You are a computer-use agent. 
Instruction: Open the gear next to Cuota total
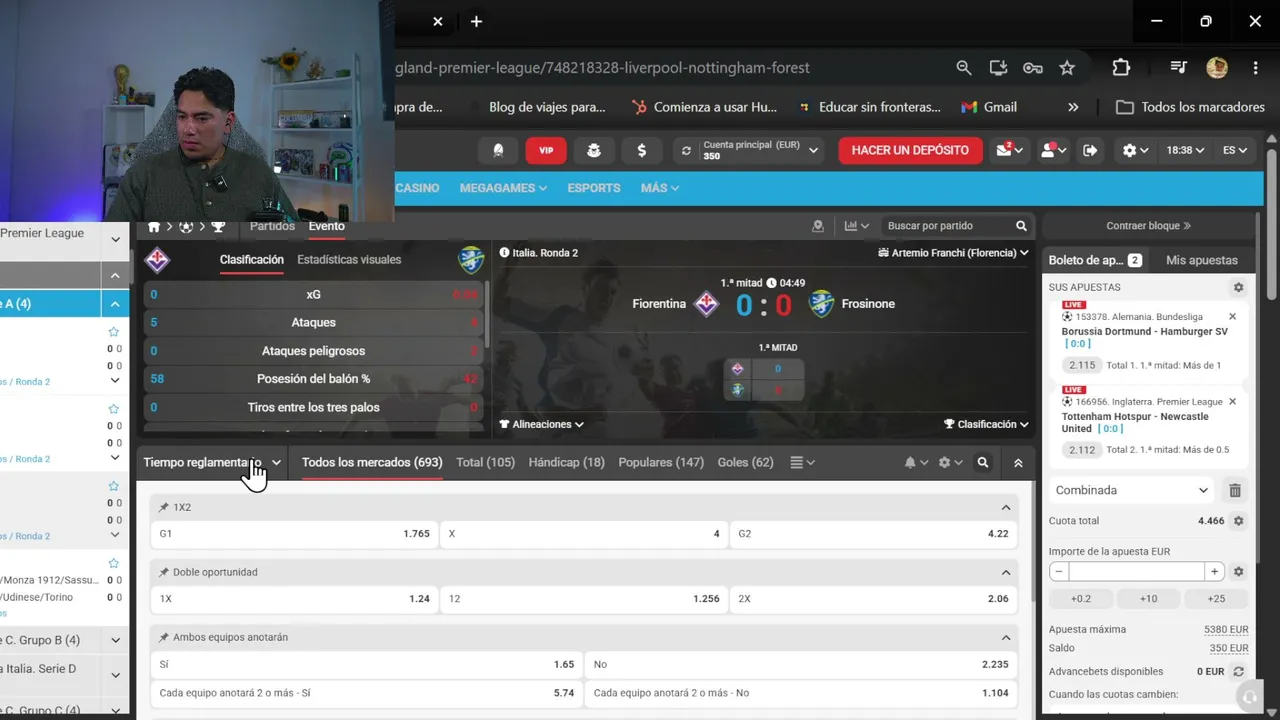(1238, 521)
